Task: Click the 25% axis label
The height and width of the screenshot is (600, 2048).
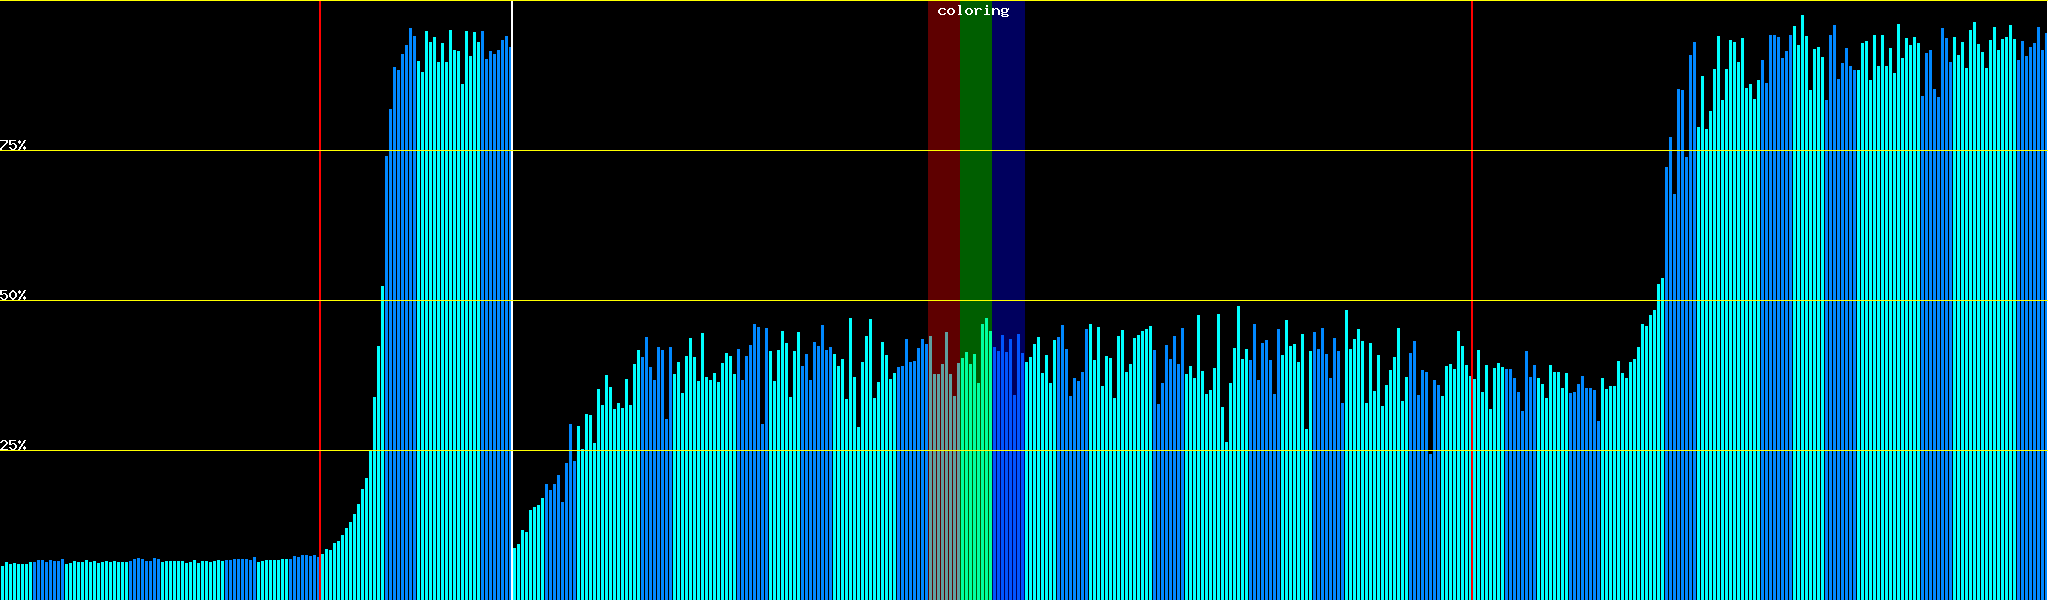Action: (13, 445)
